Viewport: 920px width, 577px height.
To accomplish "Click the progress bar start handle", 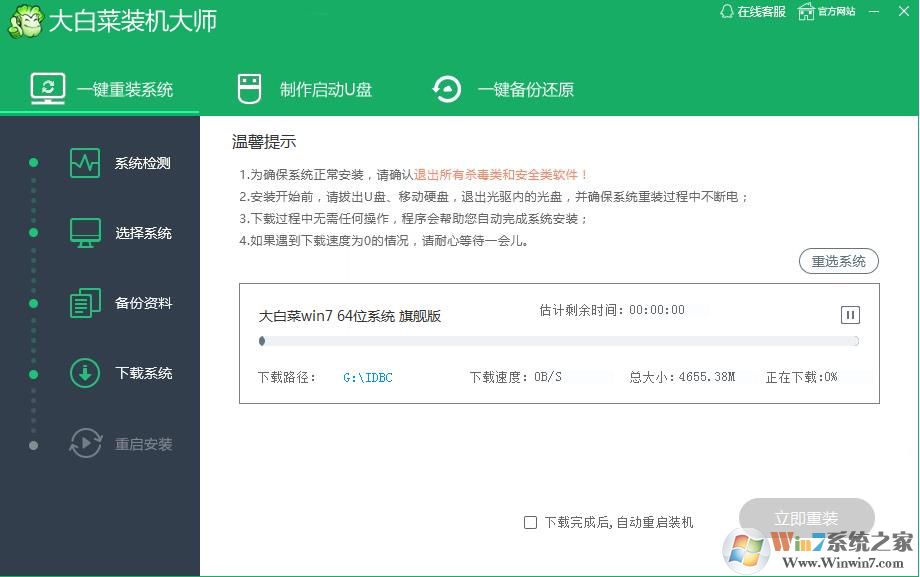I will (x=262, y=341).
